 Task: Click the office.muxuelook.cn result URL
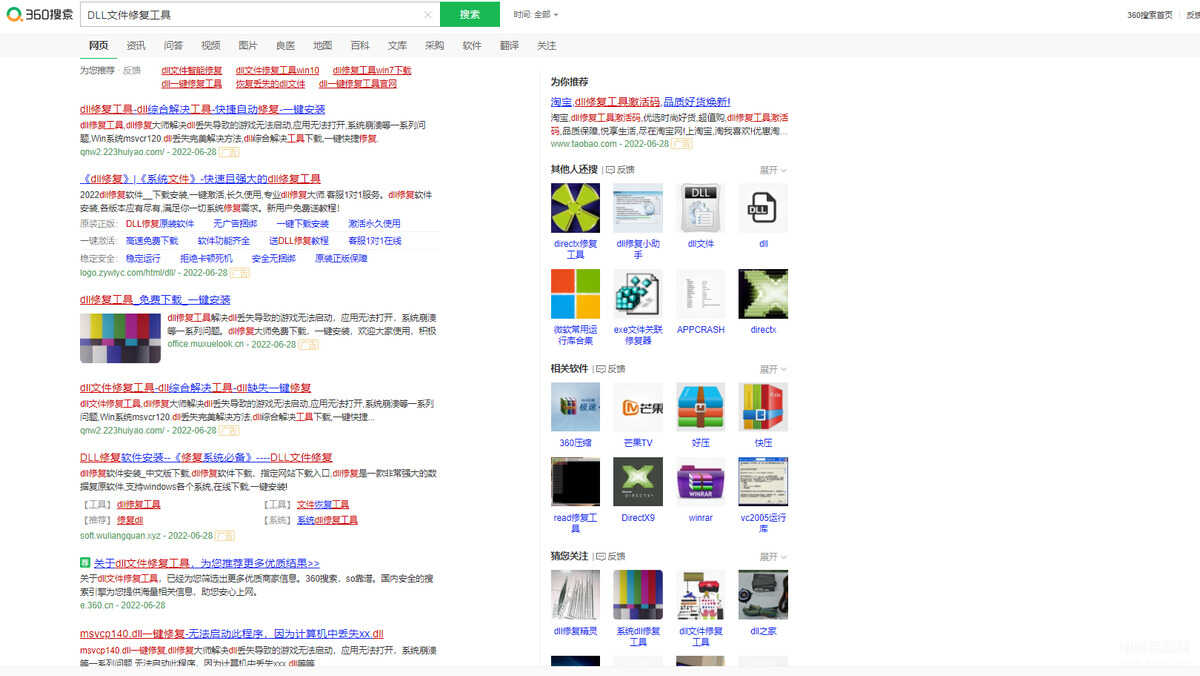pyautogui.click(x=206, y=344)
